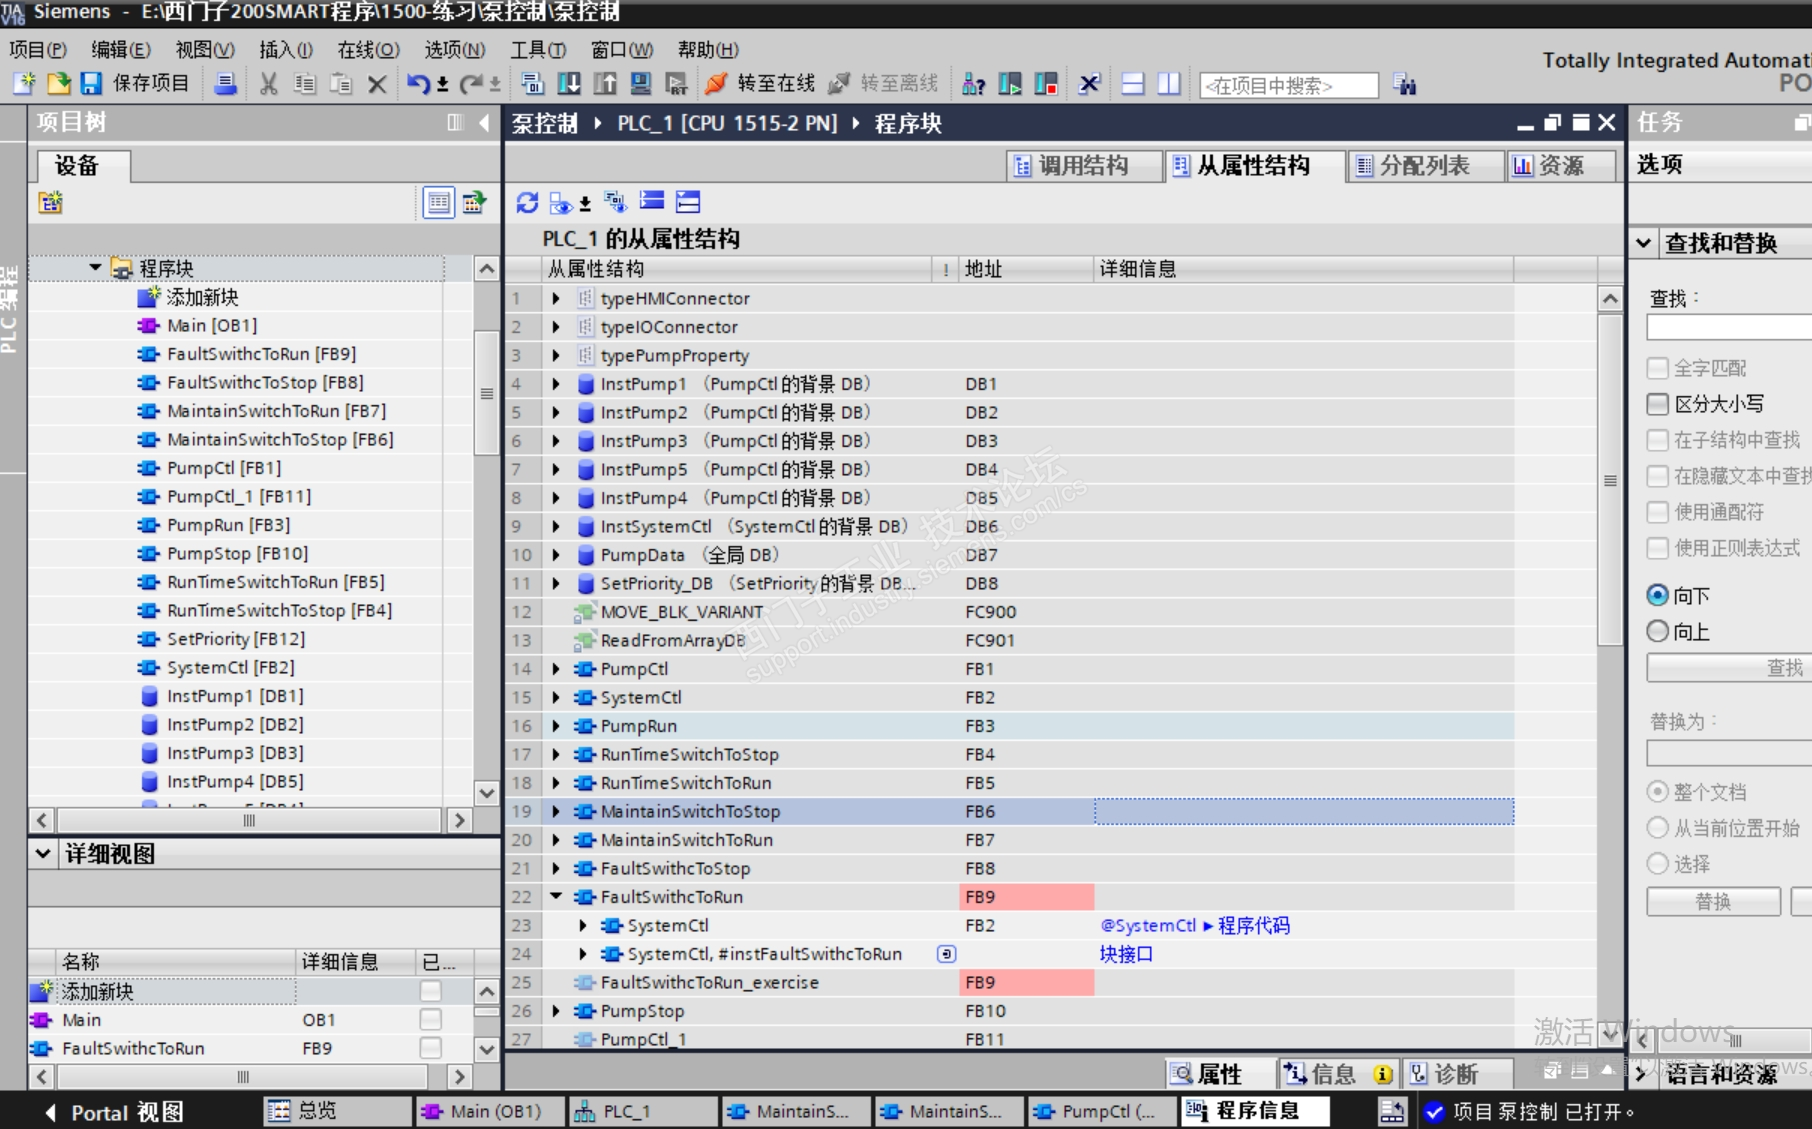
Task: Click the compile icon in the toolbar
Action: click(532, 84)
